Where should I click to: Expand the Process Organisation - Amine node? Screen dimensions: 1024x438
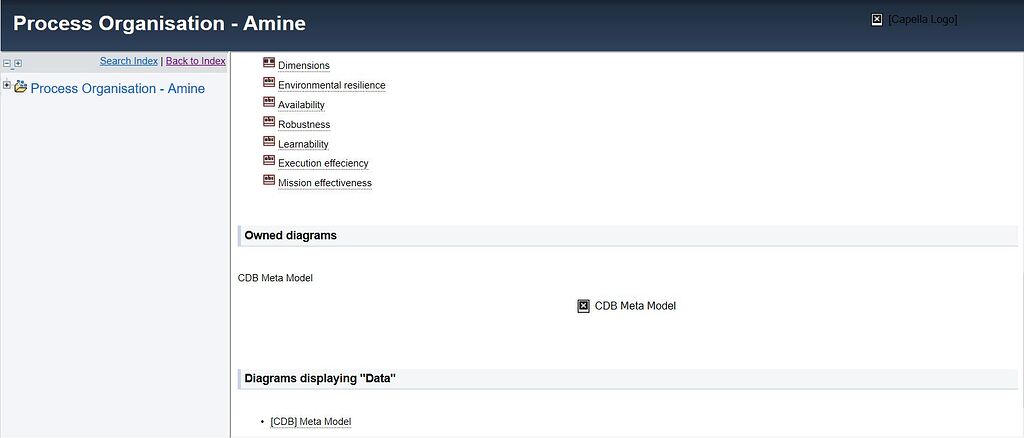coord(7,85)
